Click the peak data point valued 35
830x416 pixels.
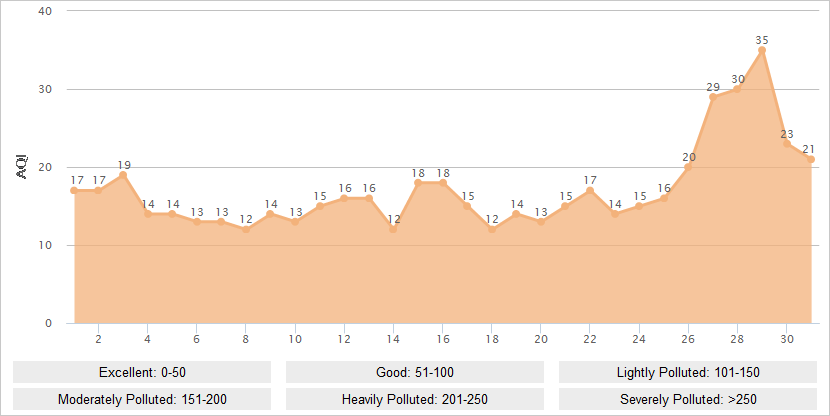[x=762, y=50]
